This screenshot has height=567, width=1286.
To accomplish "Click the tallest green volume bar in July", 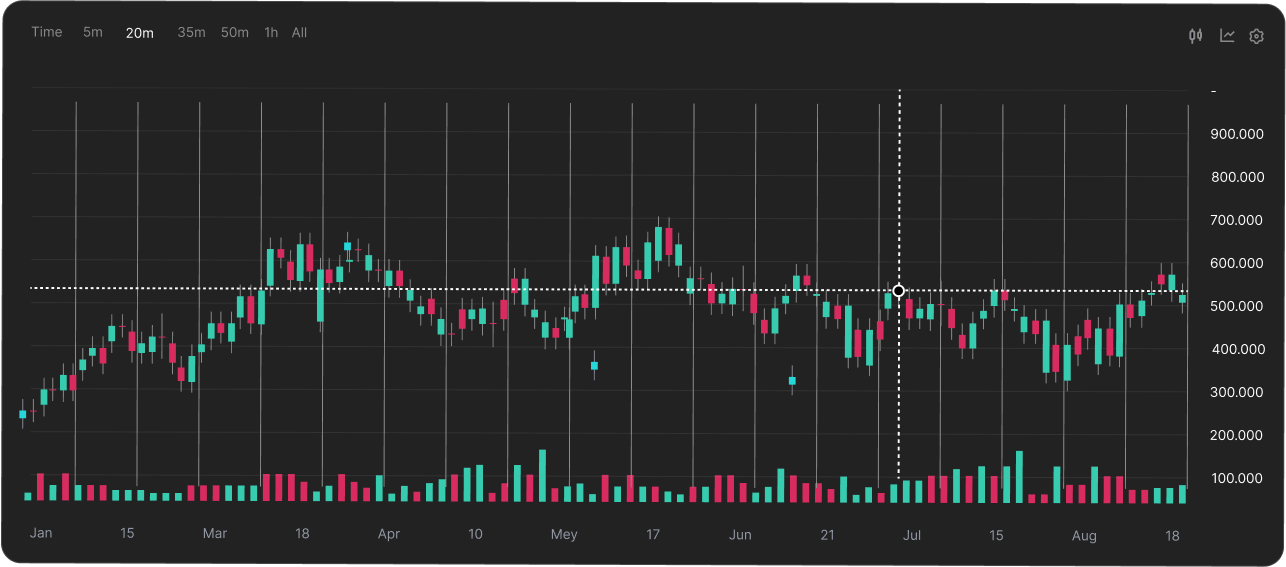I will click(x=1019, y=476).
